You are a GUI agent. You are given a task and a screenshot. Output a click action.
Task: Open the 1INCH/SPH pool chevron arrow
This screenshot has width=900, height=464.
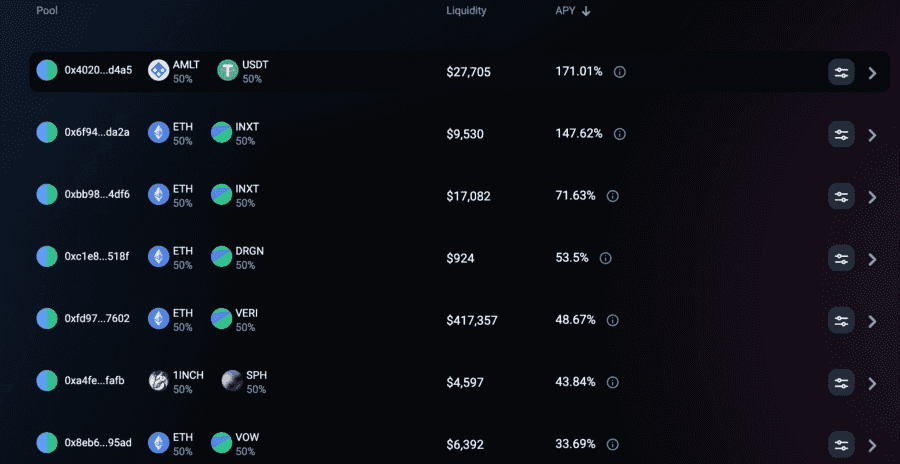(x=872, y=383)
